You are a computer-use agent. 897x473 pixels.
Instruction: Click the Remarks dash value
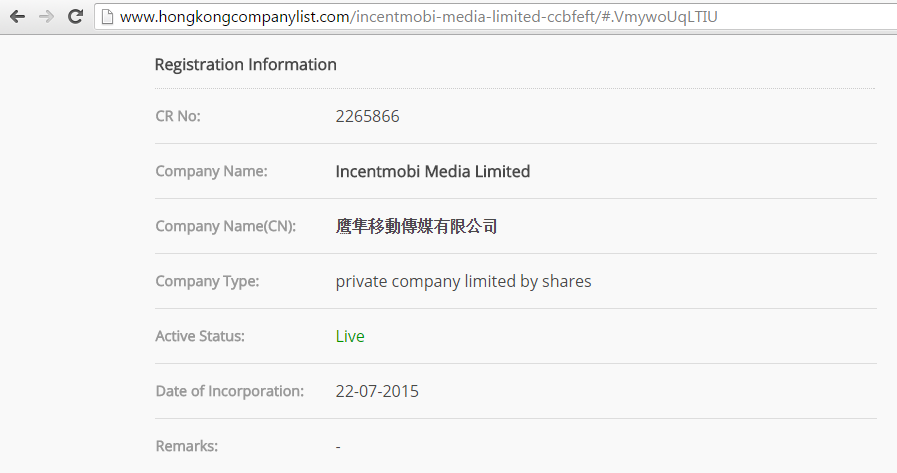(338, 446)
